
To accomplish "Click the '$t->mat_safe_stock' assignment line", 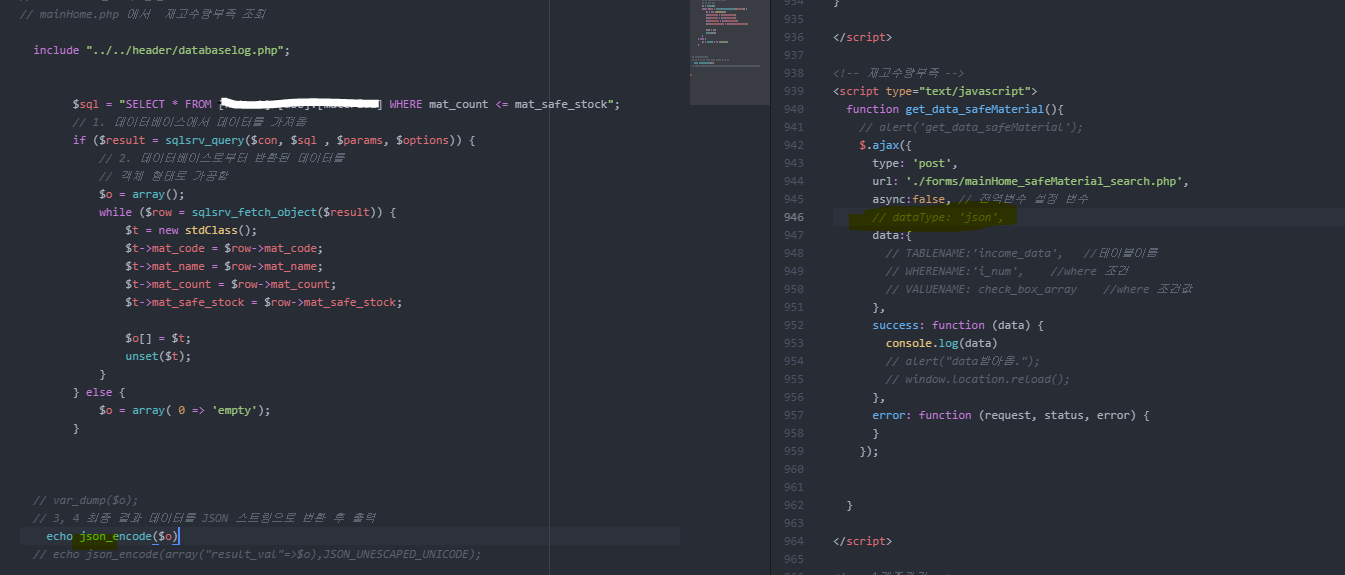I will coord(263,302).
